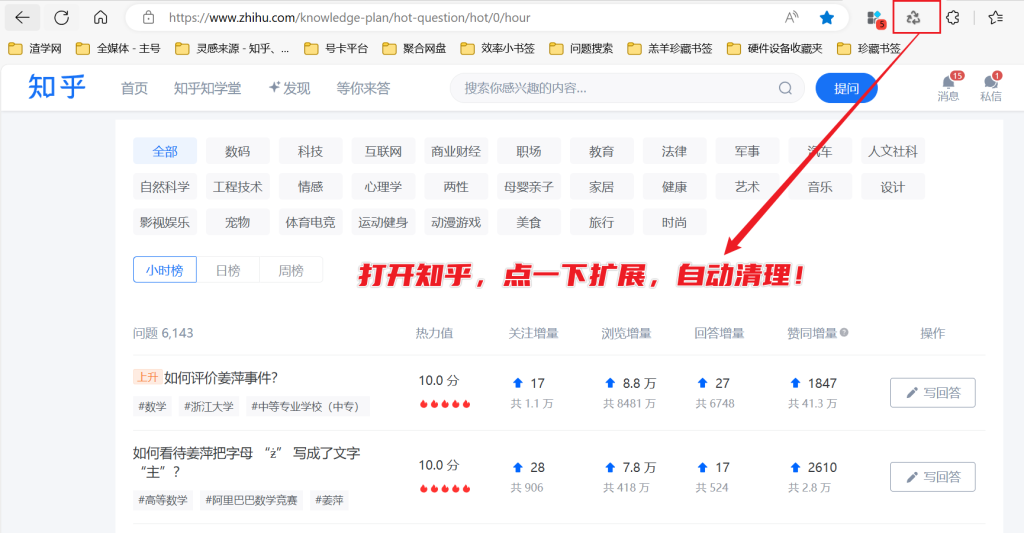The width and height of the screenshot is (1024, 533).
Task: Go to Zhihu home via 知乎 logo
Action: [57, 87]
